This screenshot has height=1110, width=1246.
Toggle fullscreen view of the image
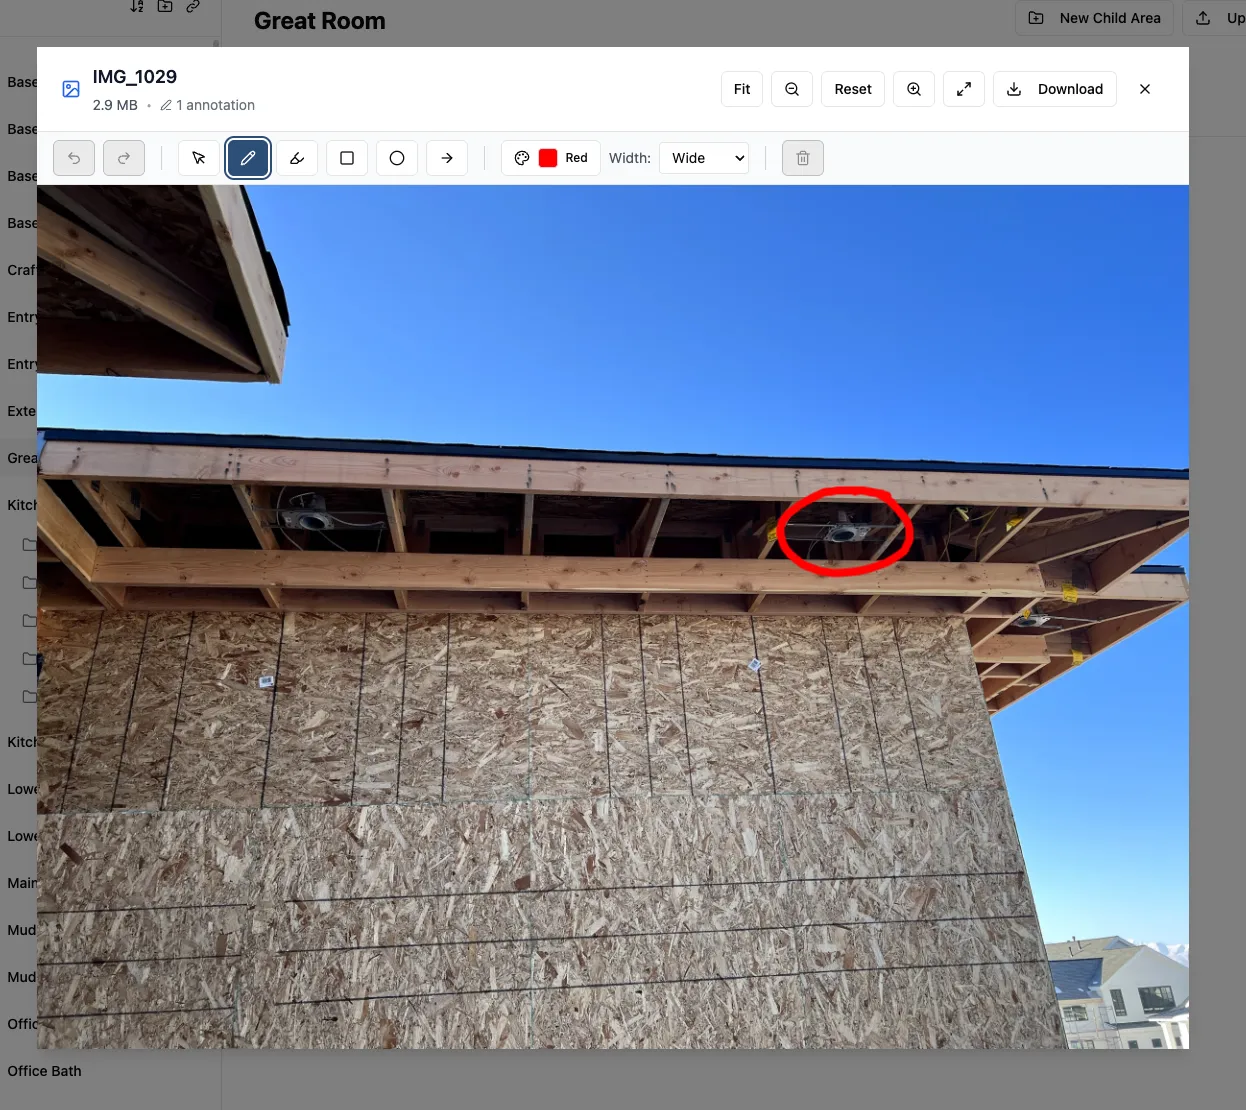click(964, 89)
